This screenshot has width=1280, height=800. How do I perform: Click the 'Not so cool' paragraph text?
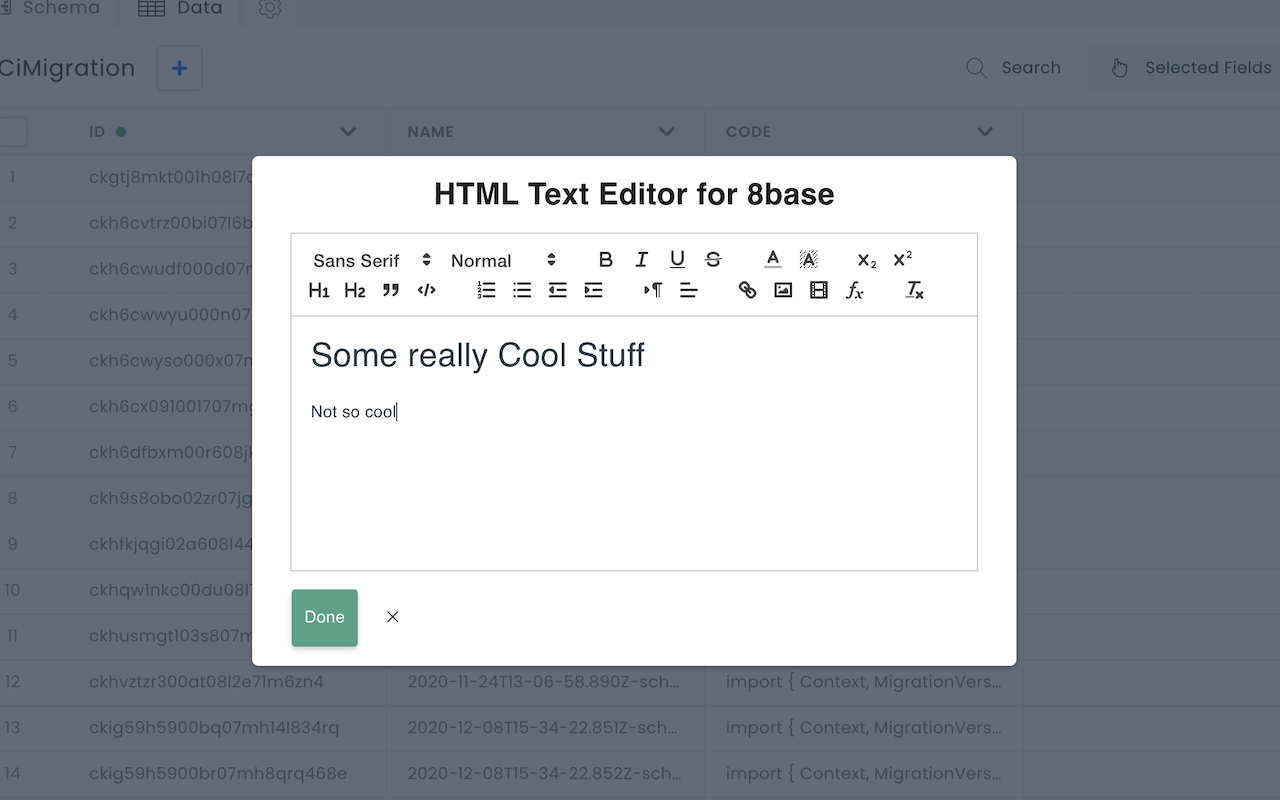pyautogui.click(x=354, y=412)
